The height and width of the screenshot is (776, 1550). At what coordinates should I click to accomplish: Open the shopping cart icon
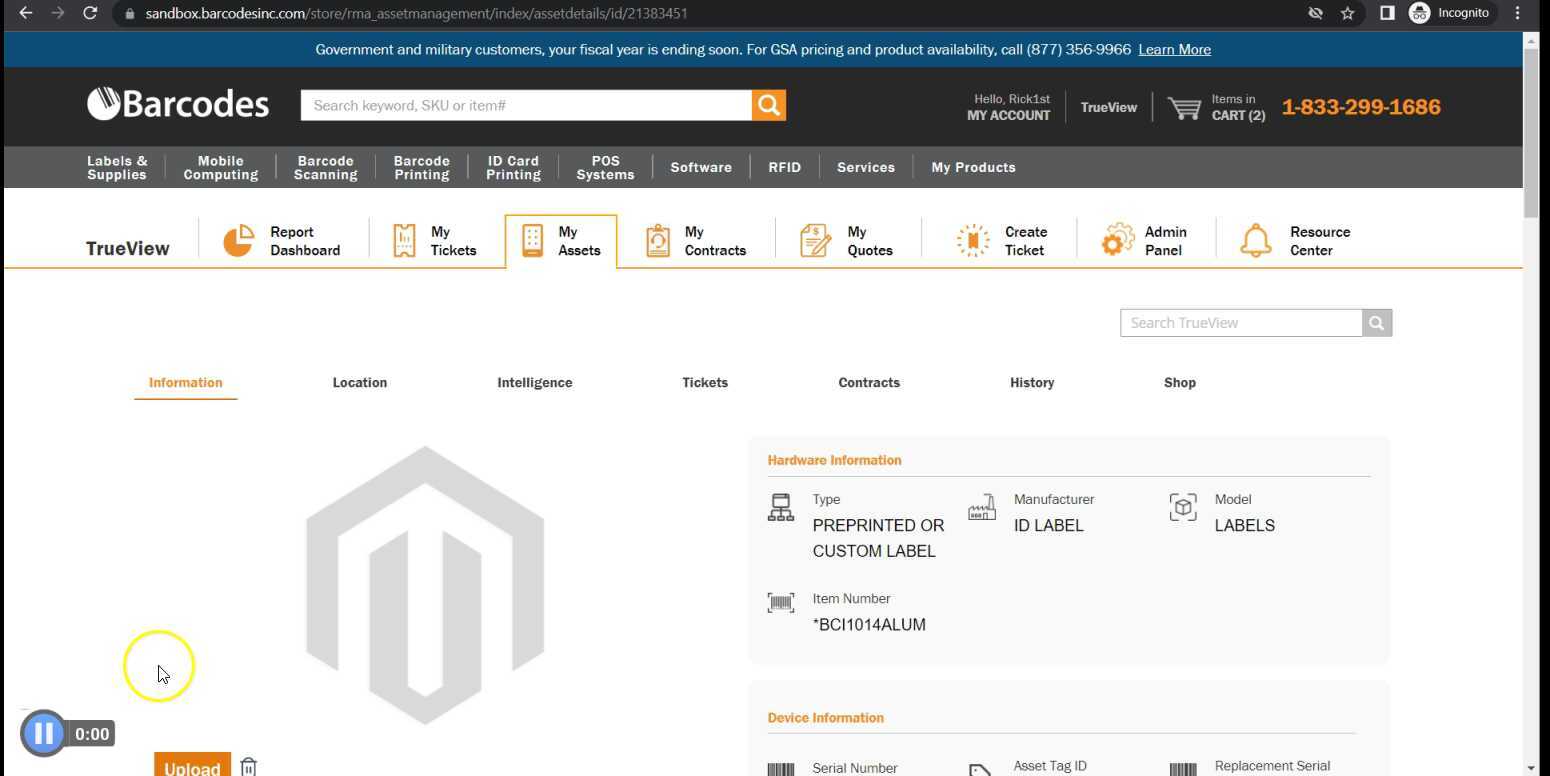tap(1184, 108)
